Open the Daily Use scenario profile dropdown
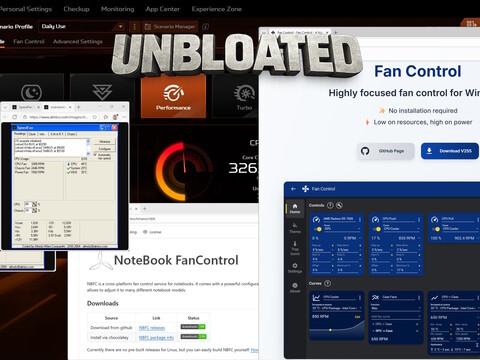 point(82,27)
